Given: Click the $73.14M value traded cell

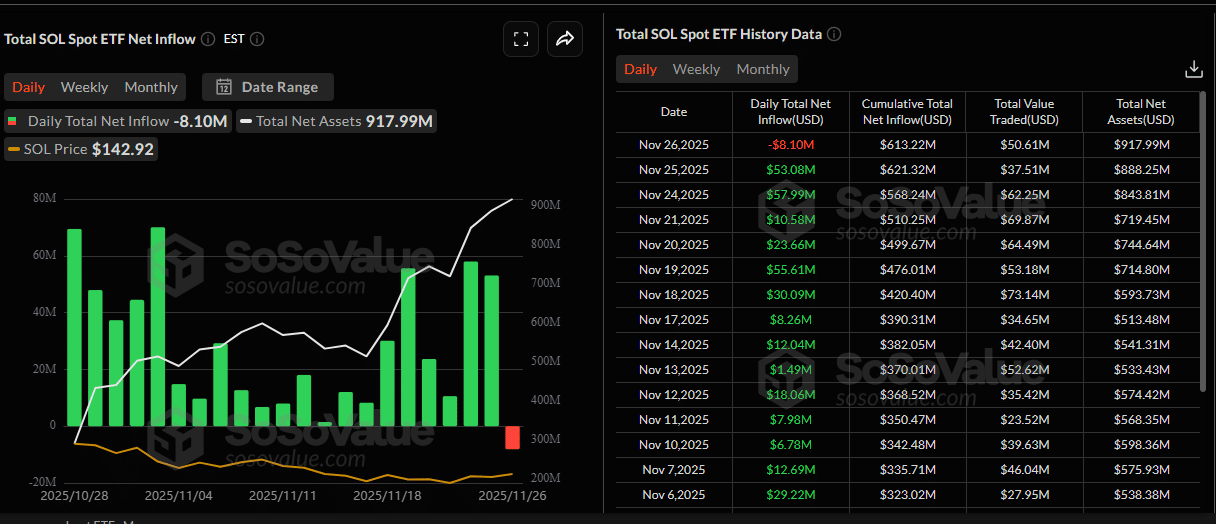Looking at the screenshot, I should coord(1024,295).
